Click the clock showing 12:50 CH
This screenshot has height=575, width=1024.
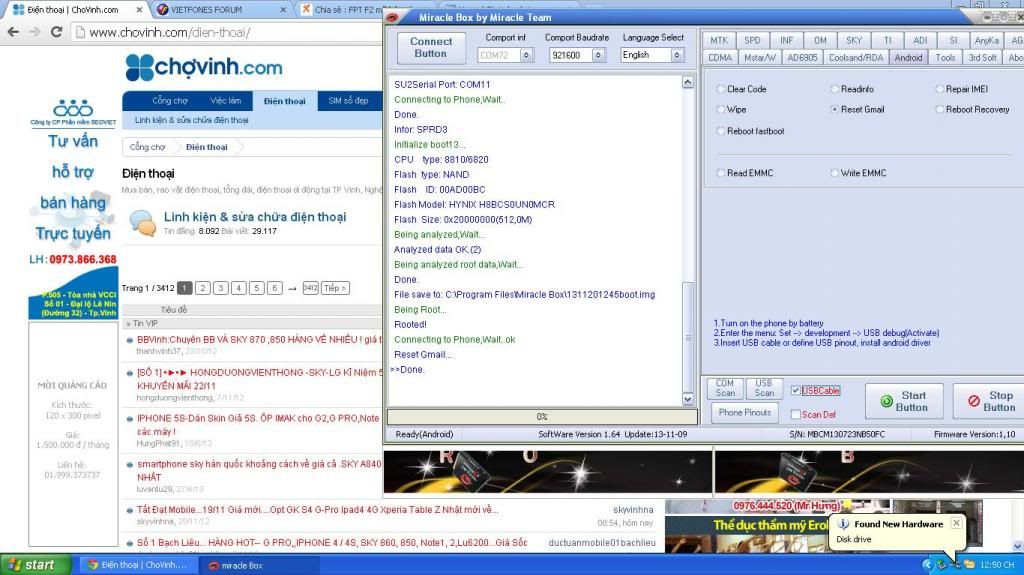click(x=997, y=565)
